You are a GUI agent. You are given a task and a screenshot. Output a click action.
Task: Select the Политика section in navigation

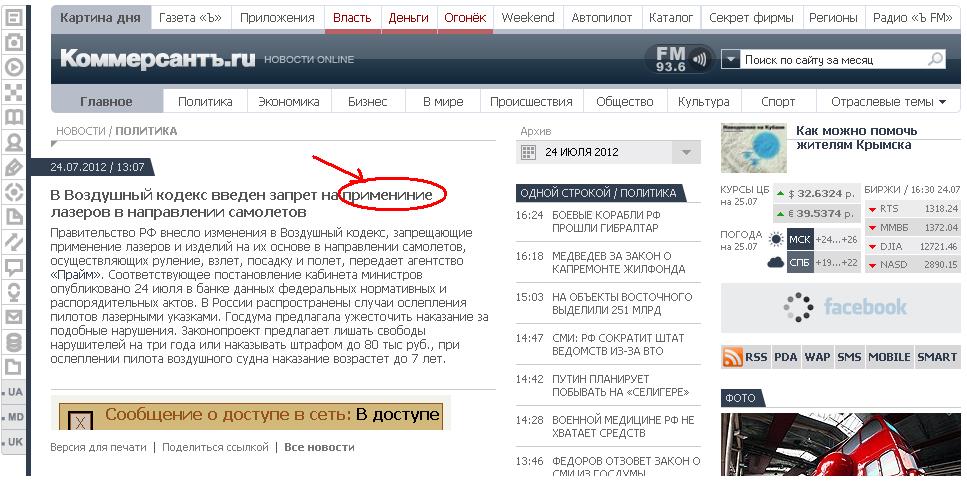(x=205, y=102)
